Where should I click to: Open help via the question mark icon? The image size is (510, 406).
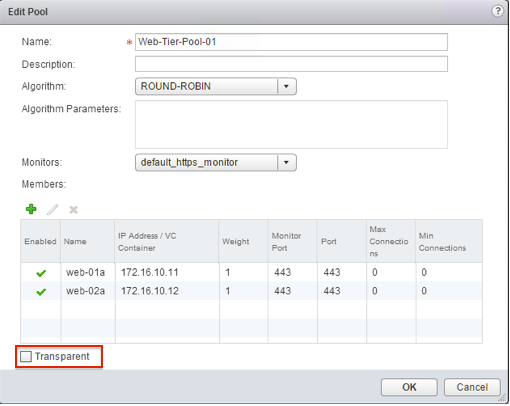498,11
